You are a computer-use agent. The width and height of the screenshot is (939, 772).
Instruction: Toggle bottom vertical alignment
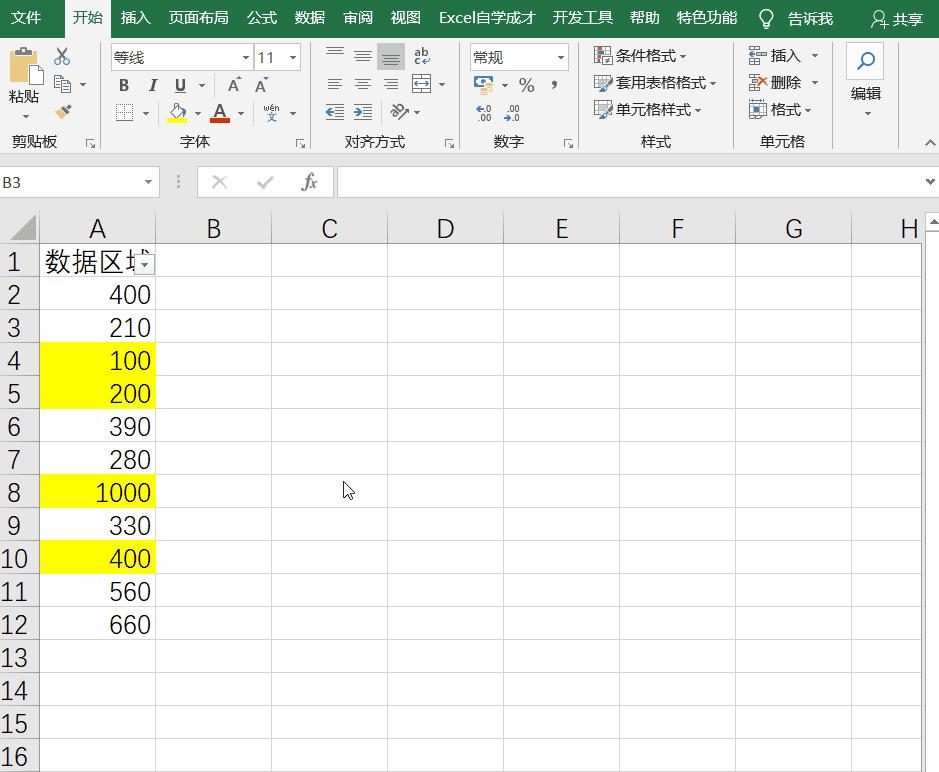click(390, 57)
